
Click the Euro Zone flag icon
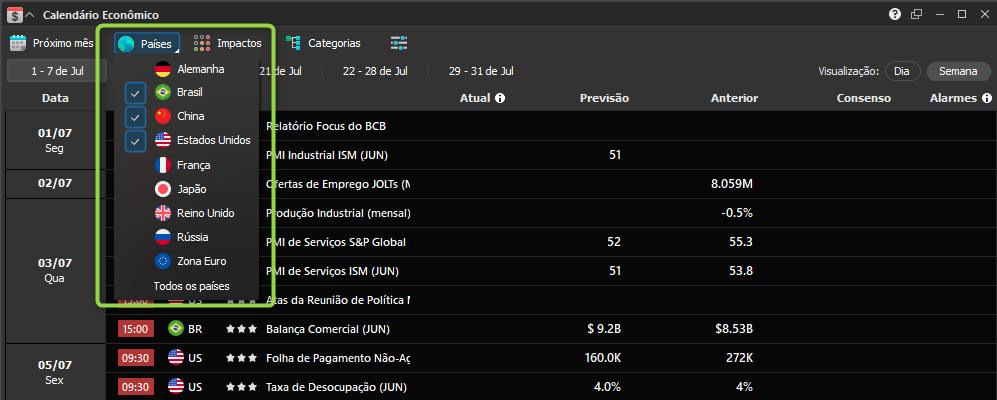coord(163,261)
